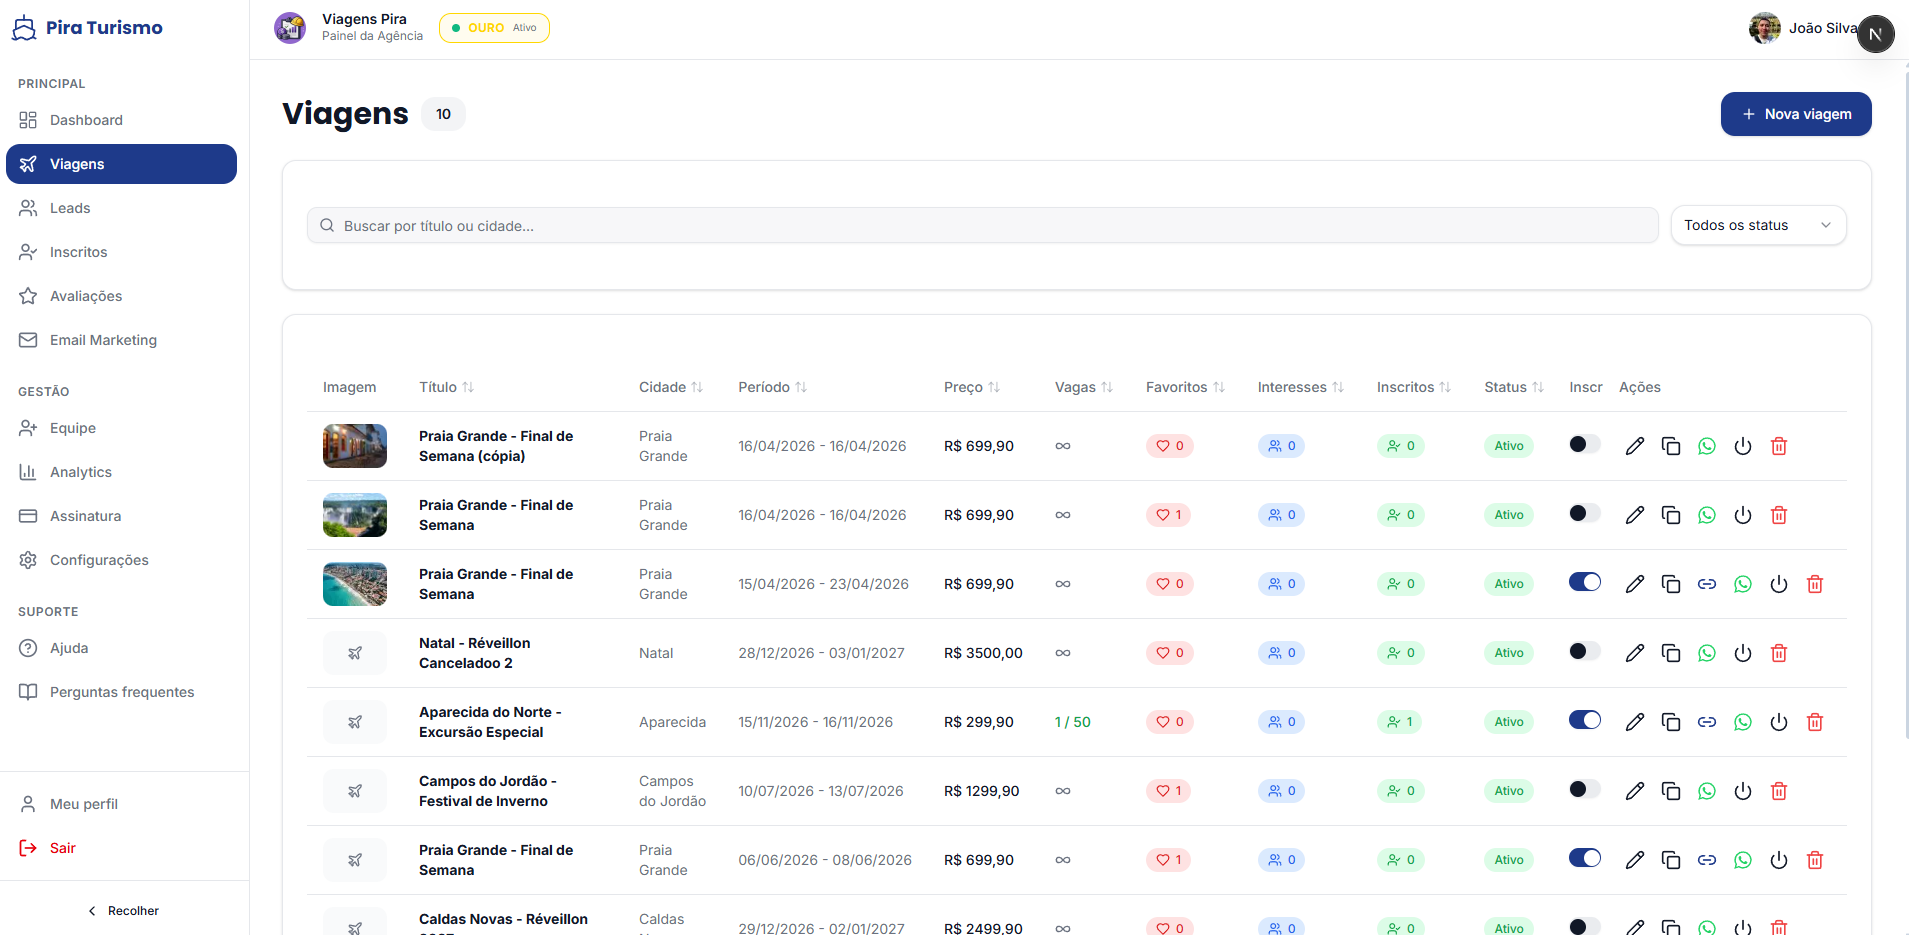Open Leads in the sidebar
Screen dimensions: 1909x935
(70, 208)
